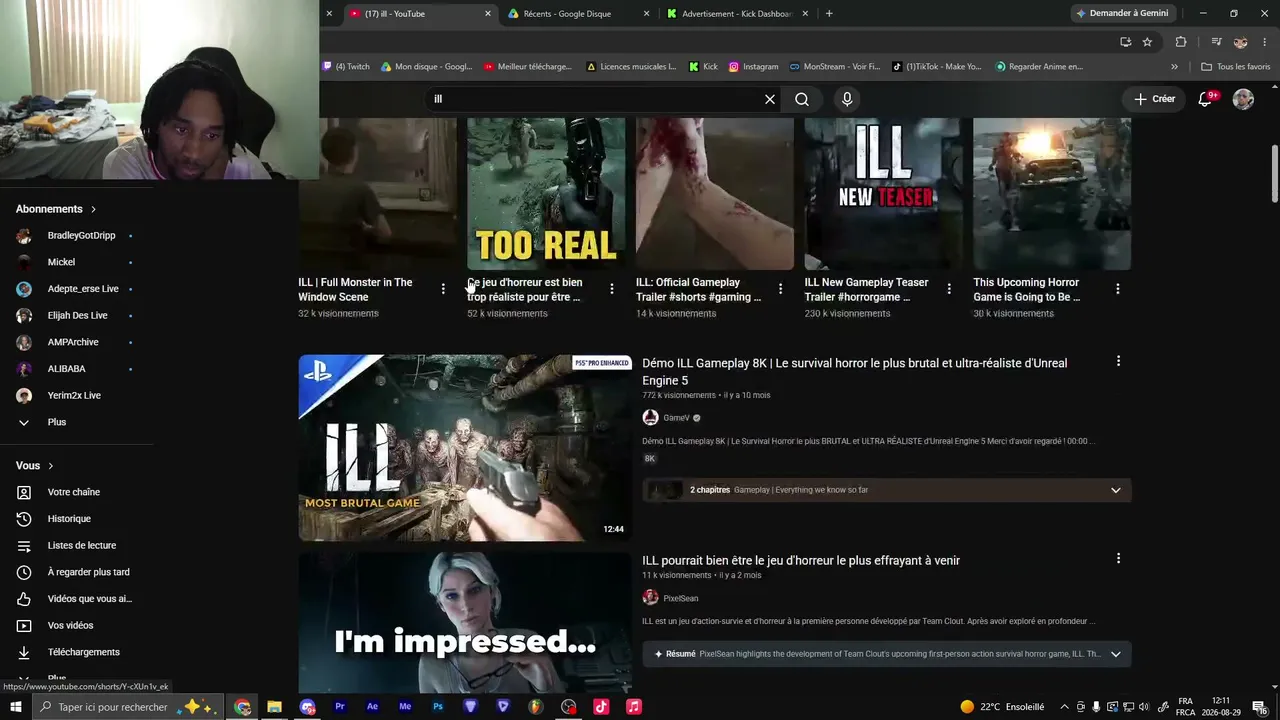1280x720 pixels.
Task: Open 'Votre chaîne' in the sidebar
Action: tap(74, 492)
